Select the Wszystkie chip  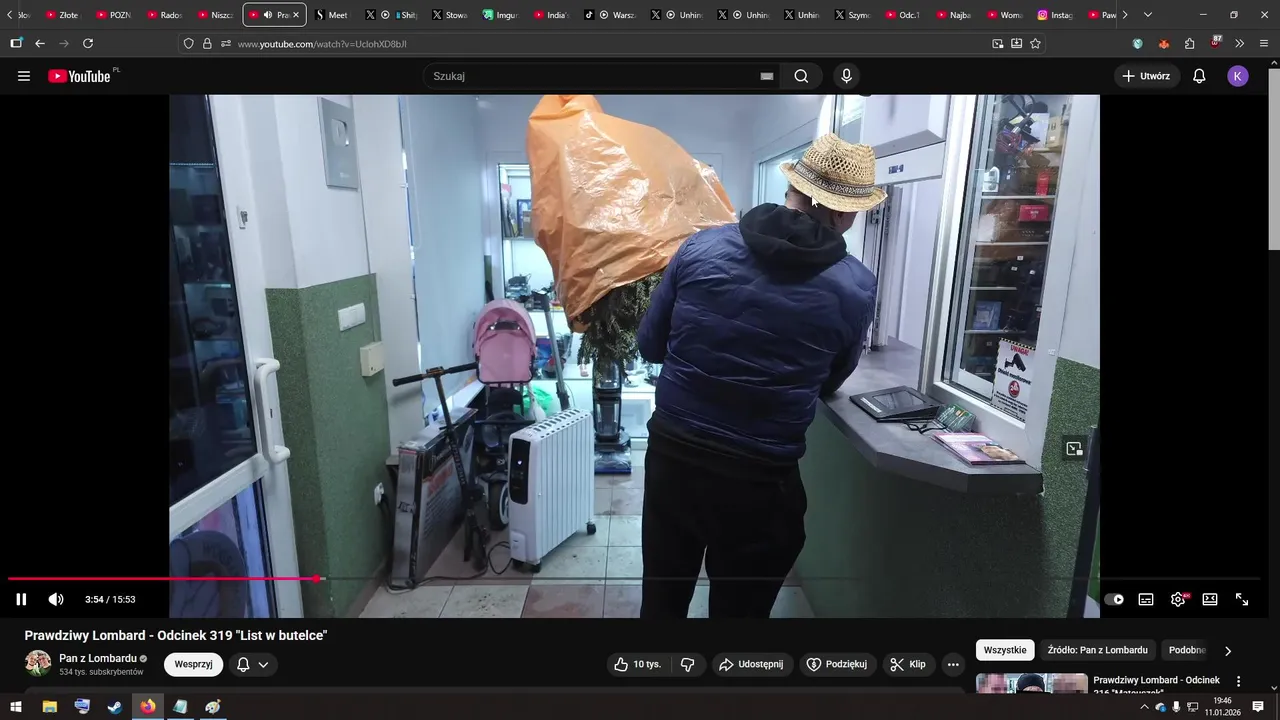click(1005, 650)
